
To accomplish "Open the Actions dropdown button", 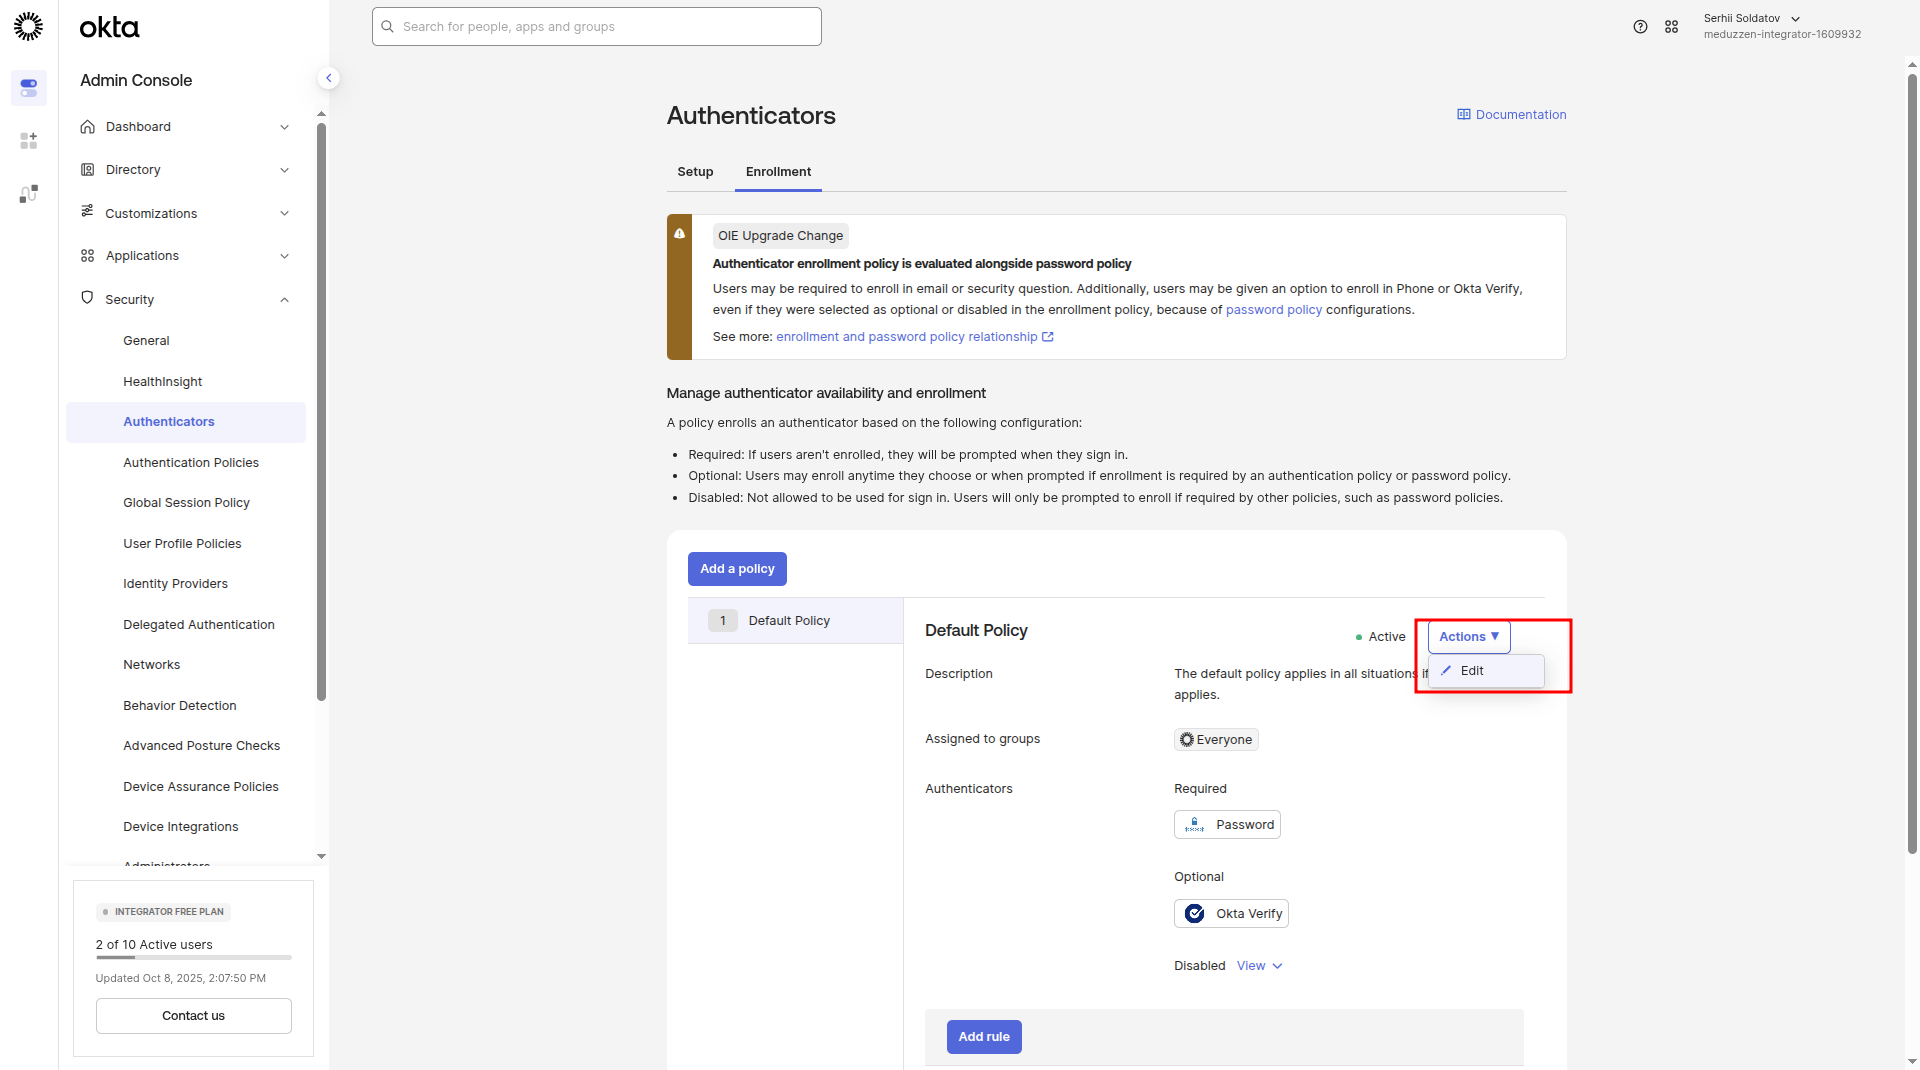I will click(x=1469, y=637).
